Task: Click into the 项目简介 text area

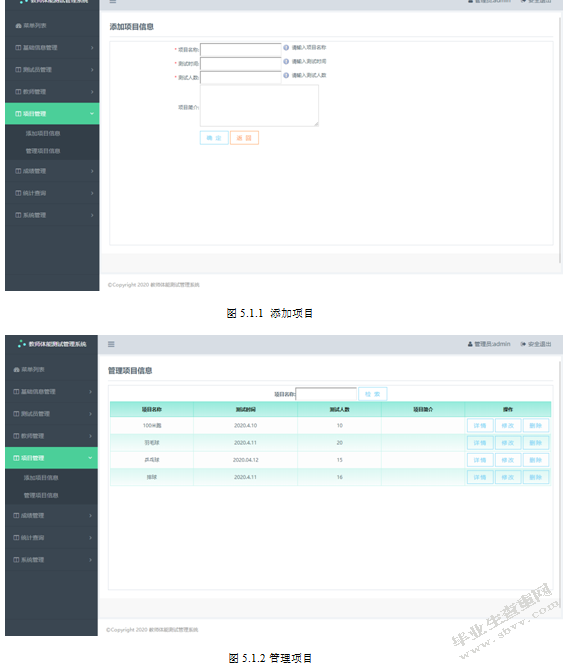Action: (259, 106)
